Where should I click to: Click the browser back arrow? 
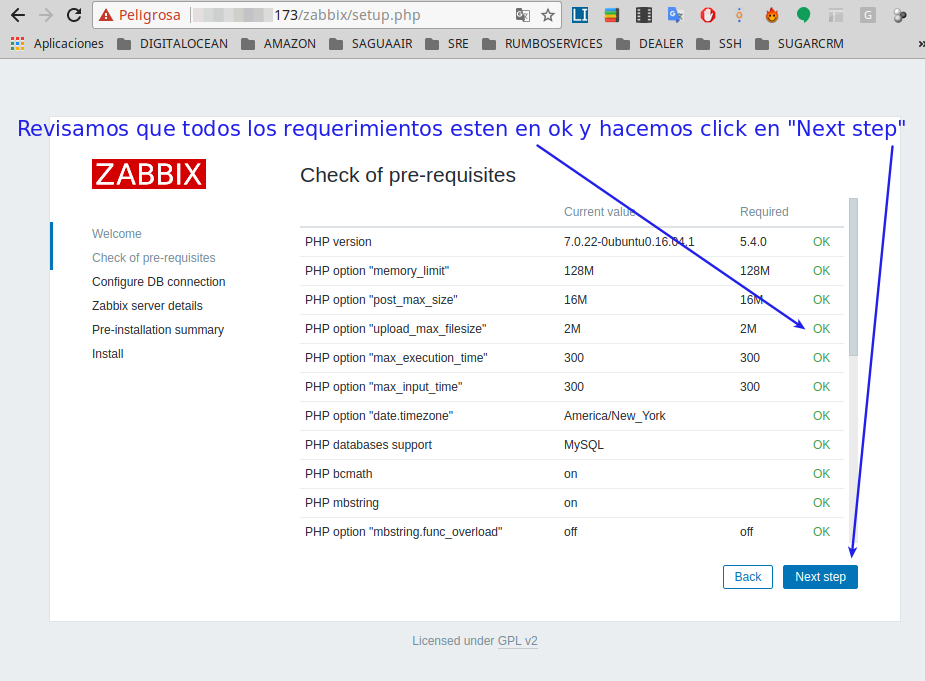click(18, 15)
